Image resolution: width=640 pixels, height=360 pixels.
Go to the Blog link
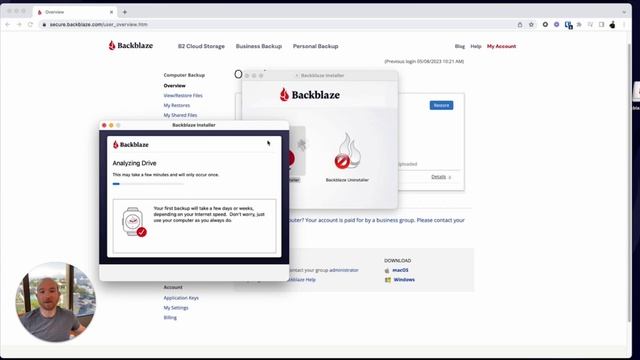tap(460, 46)
